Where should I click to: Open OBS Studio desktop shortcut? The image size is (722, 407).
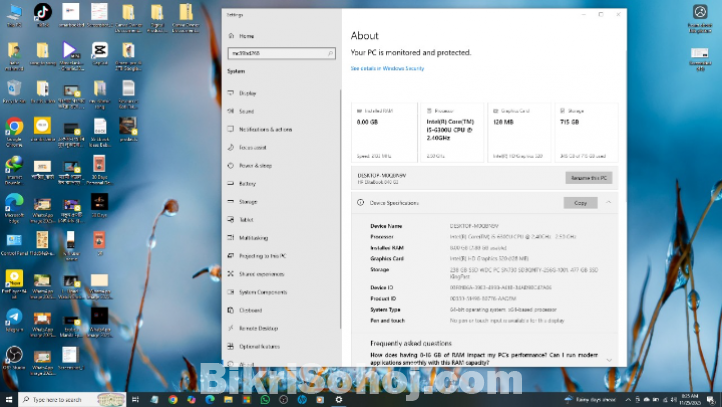click(x=14, y=358)
